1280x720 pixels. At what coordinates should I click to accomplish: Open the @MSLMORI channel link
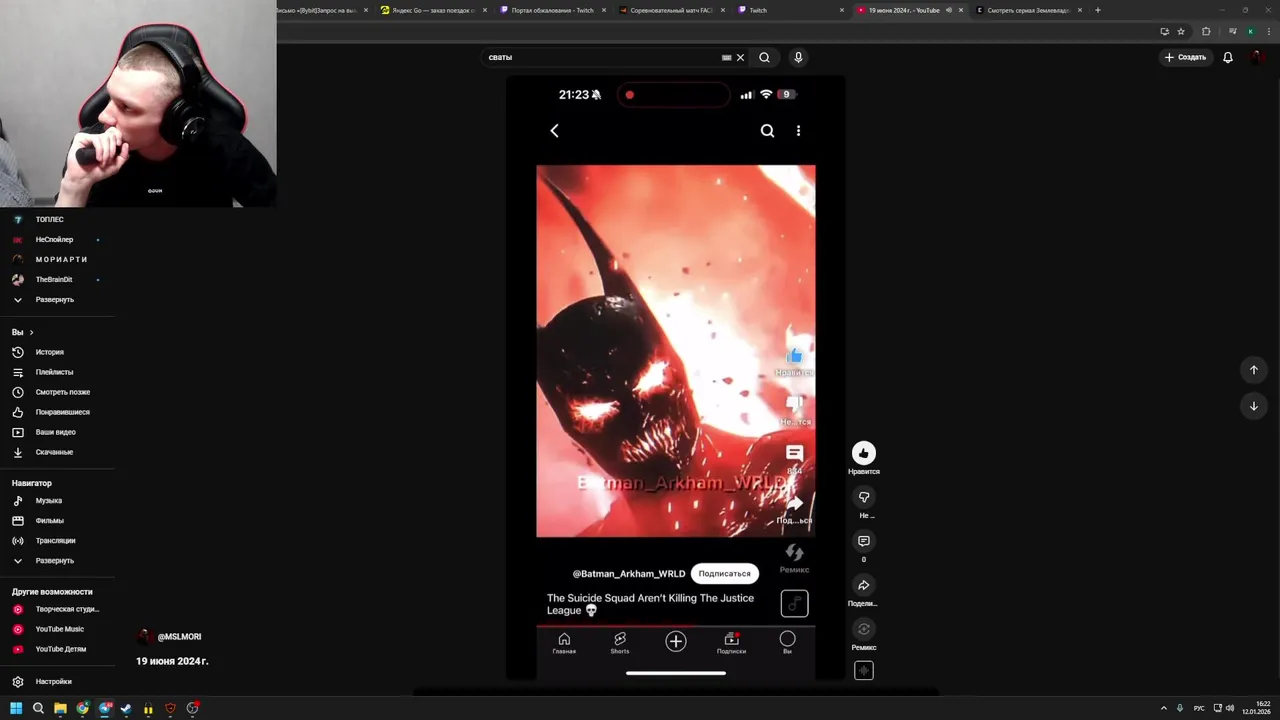coord(178,636)
